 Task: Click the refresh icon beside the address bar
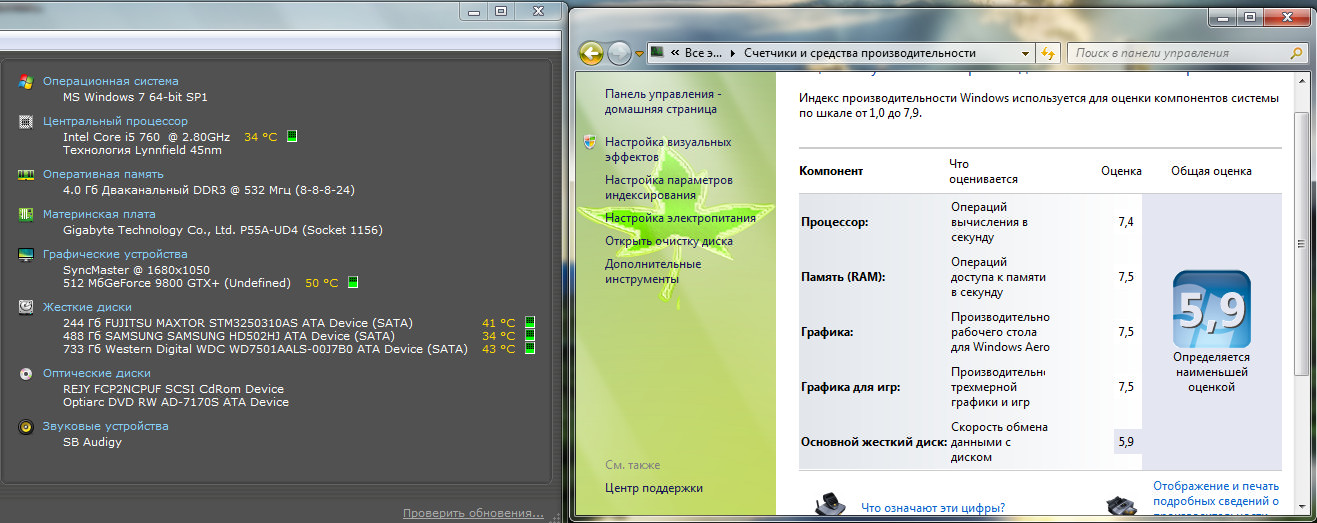tap(1048, 53)
